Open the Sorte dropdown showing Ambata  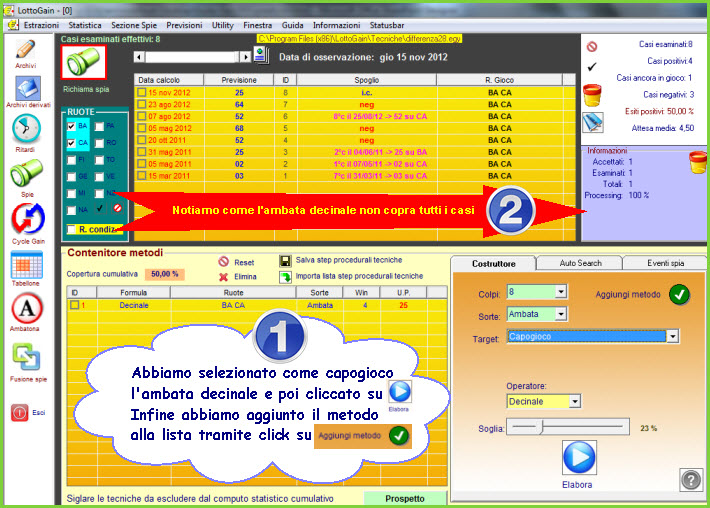point(561,314)
